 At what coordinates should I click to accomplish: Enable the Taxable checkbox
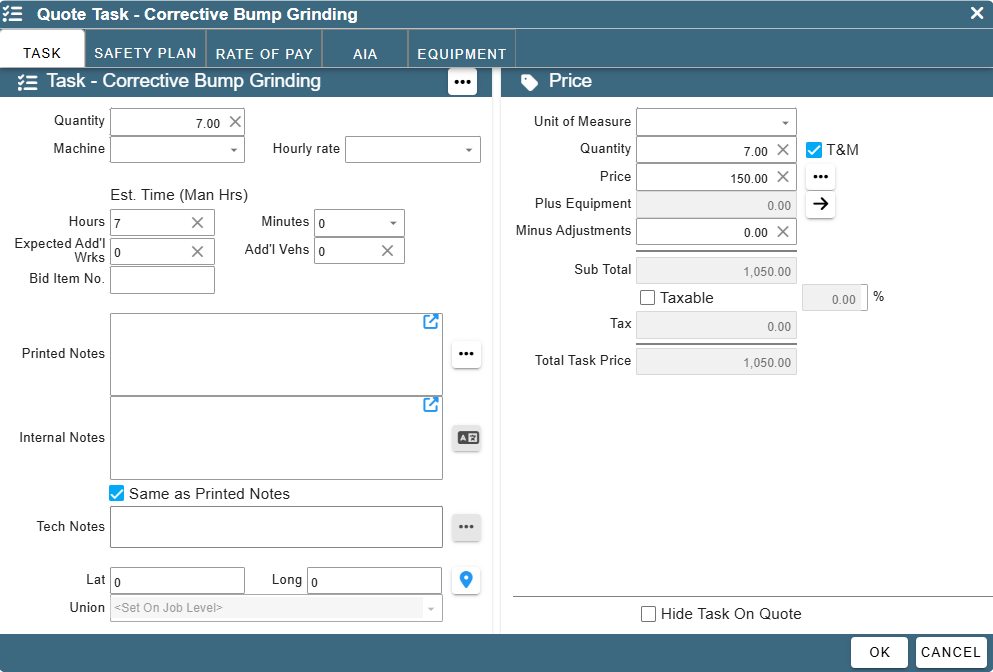(647, 298)
